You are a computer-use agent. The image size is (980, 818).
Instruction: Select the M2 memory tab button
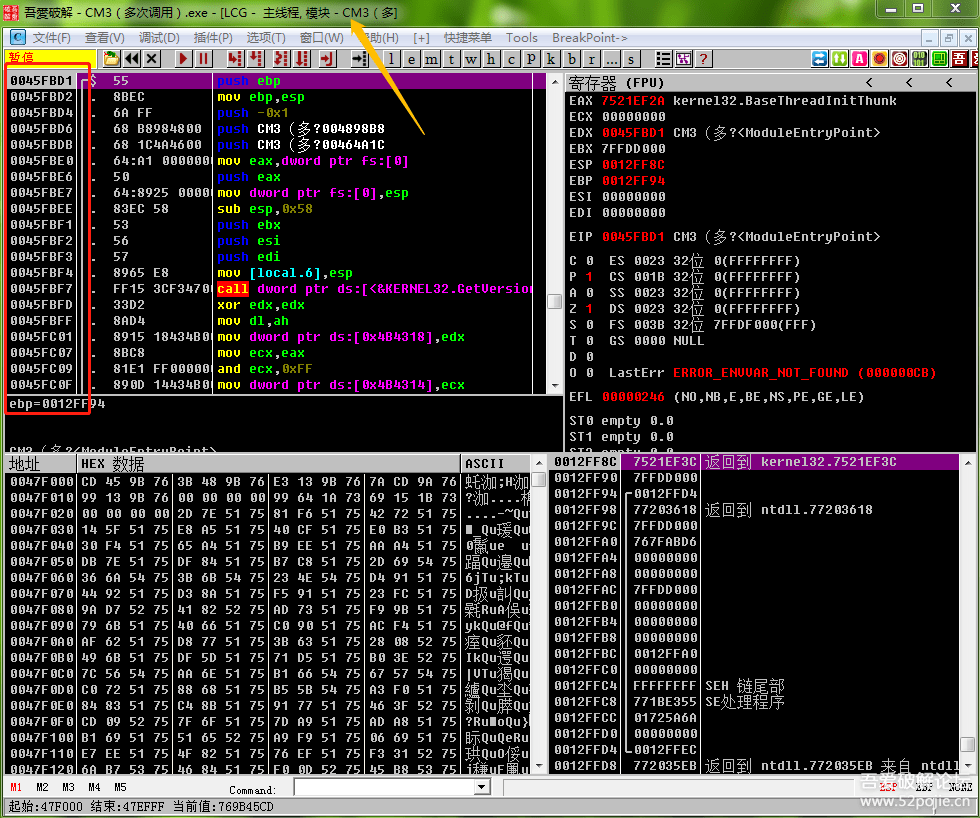pos(42,788)
